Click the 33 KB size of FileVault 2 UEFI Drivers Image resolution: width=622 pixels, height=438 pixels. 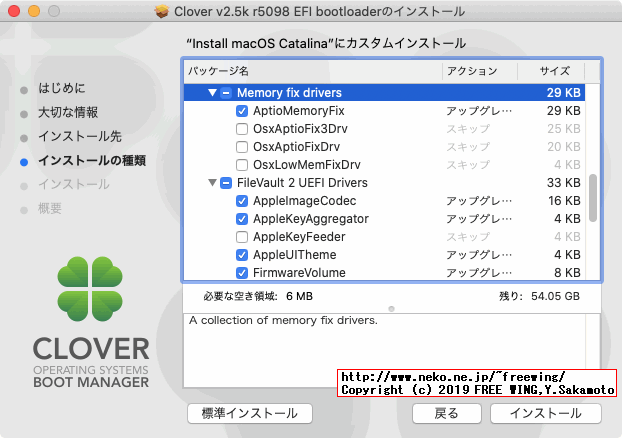coord(564,183)
